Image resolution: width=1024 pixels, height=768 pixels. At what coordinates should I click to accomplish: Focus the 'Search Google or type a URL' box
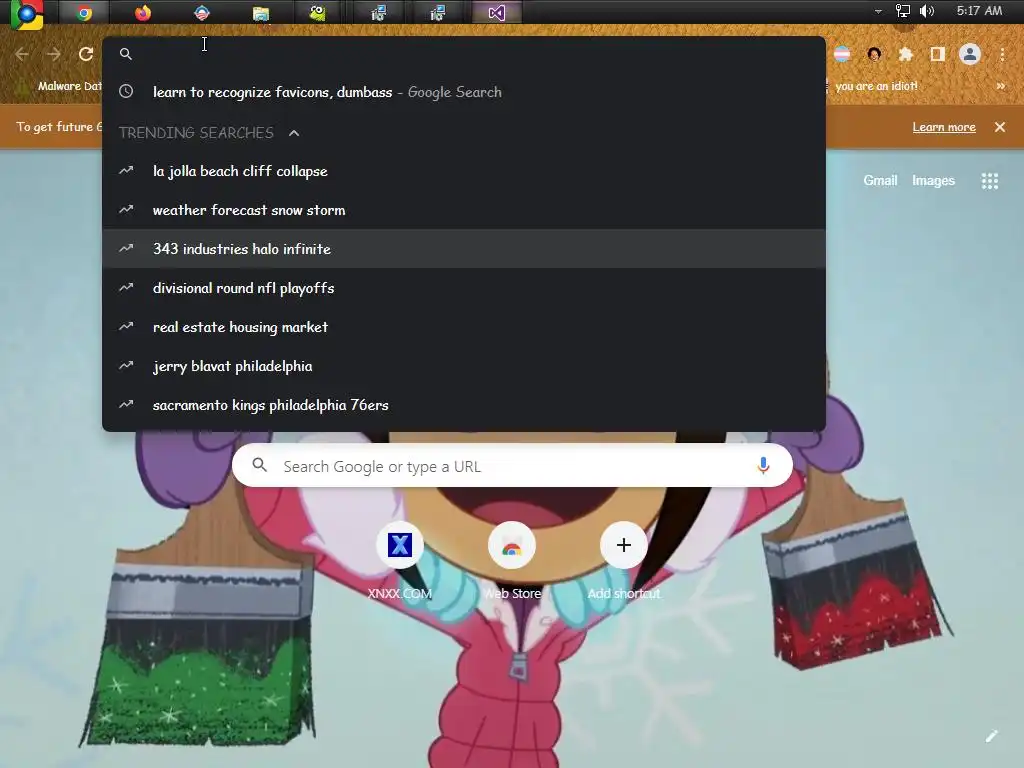[512, 465]
